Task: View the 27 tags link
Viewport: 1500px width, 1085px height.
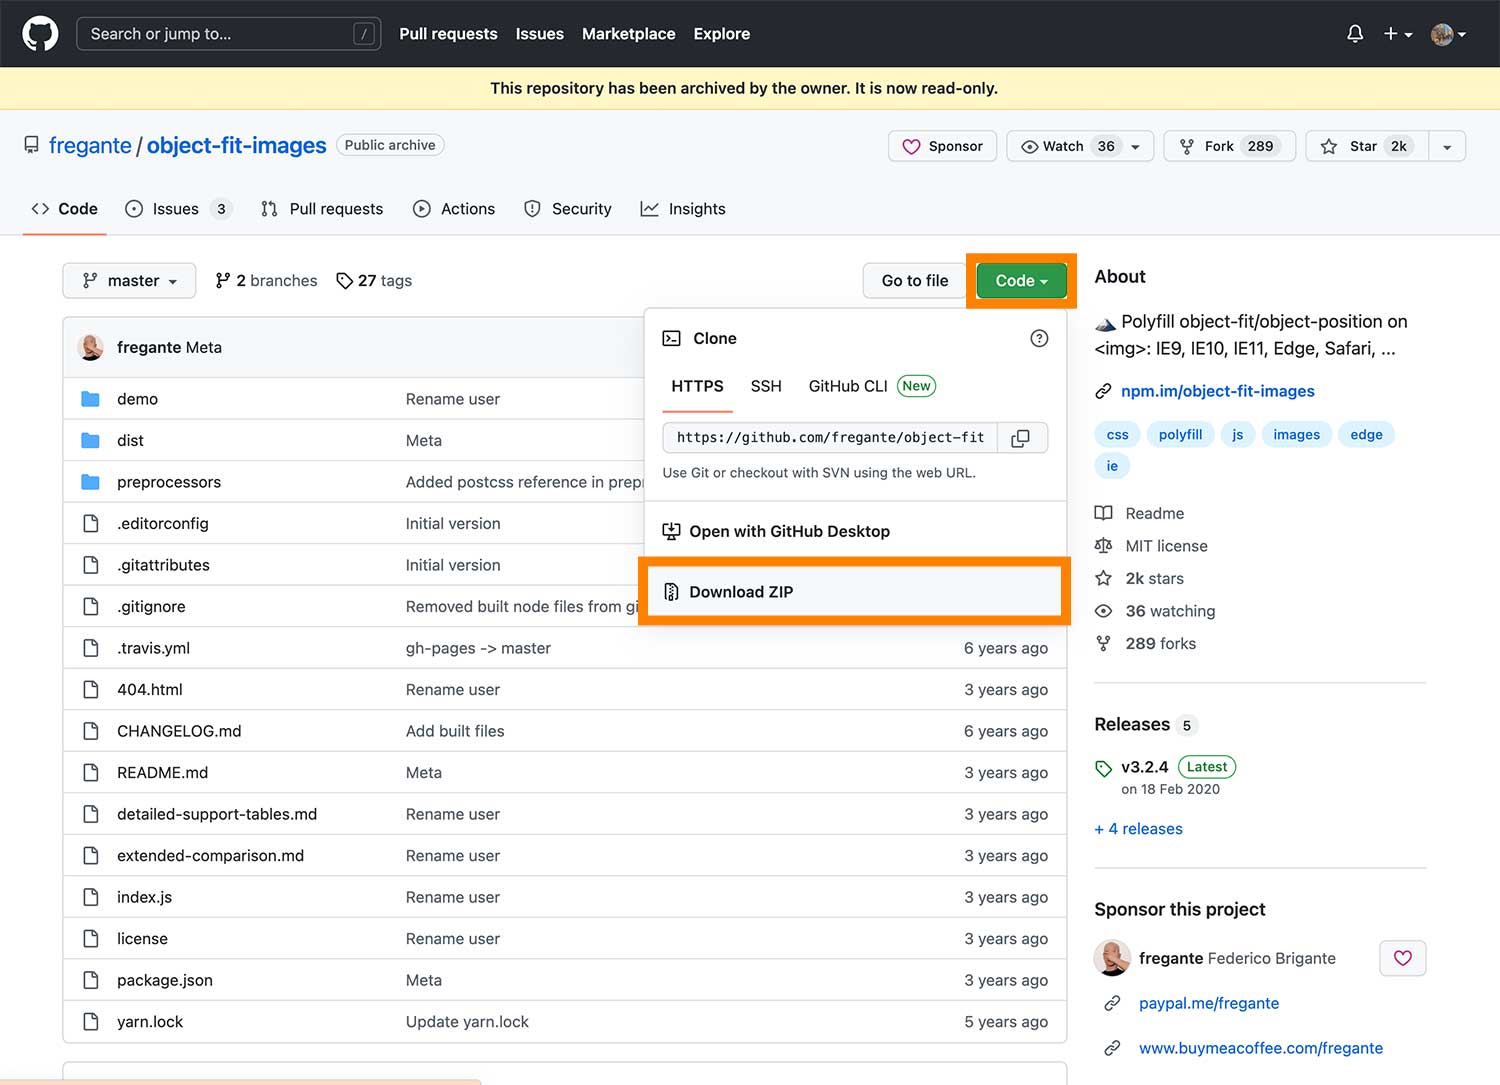Action: pos(374,281)
